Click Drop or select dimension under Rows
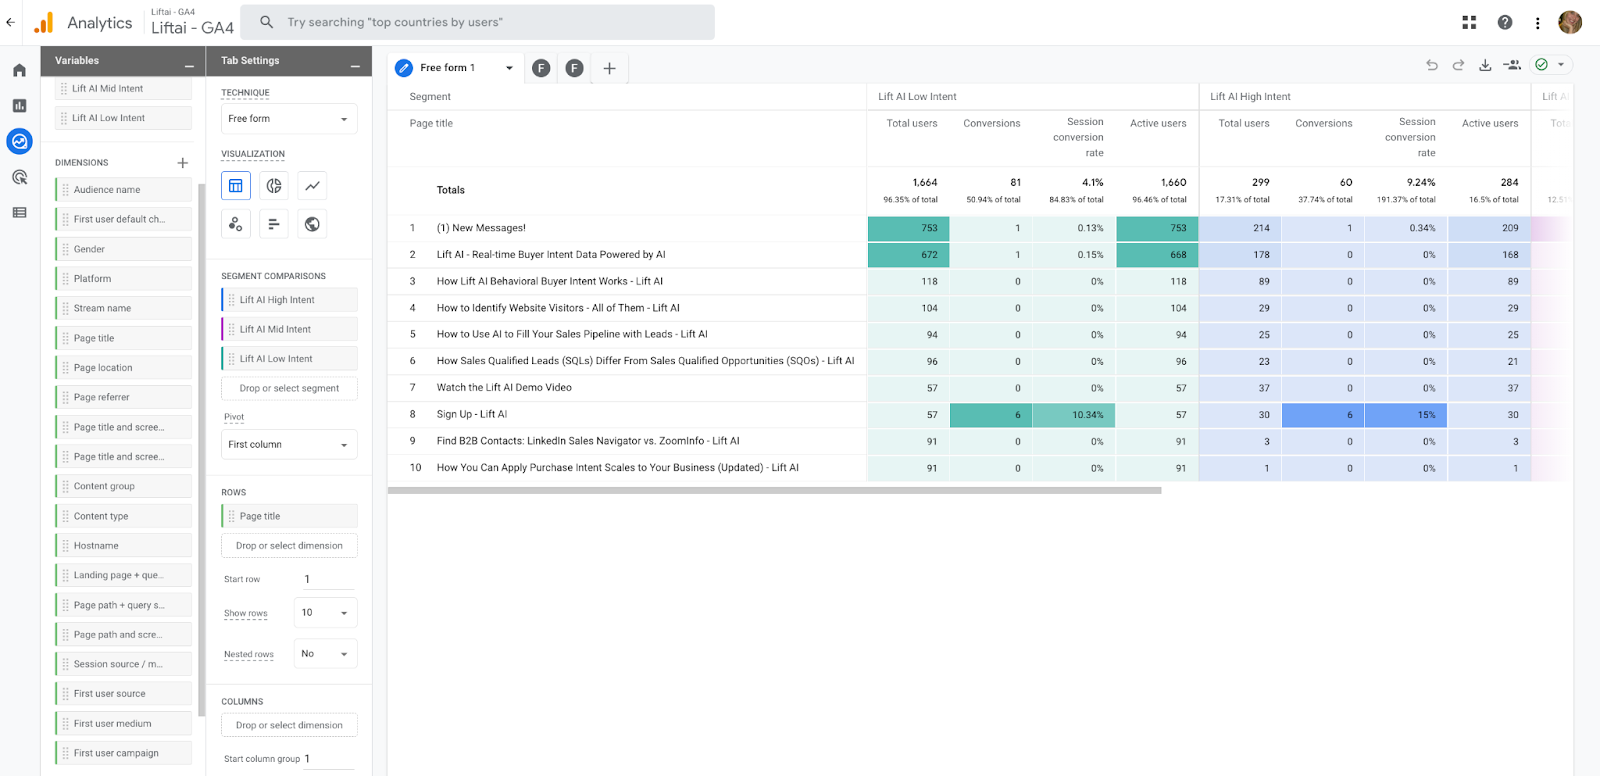 pos(289,546)
